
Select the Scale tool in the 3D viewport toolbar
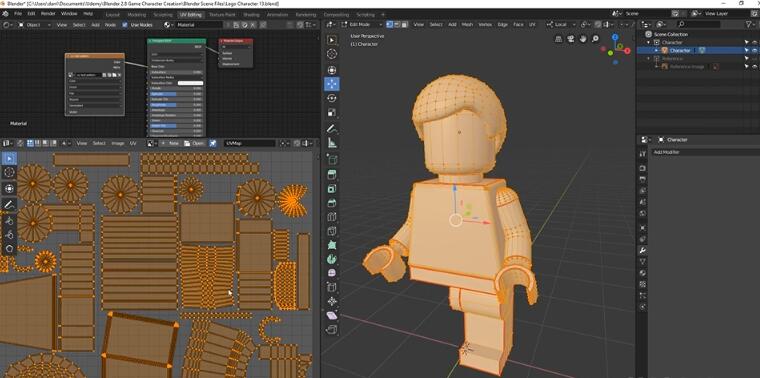(x=332, y=113)
